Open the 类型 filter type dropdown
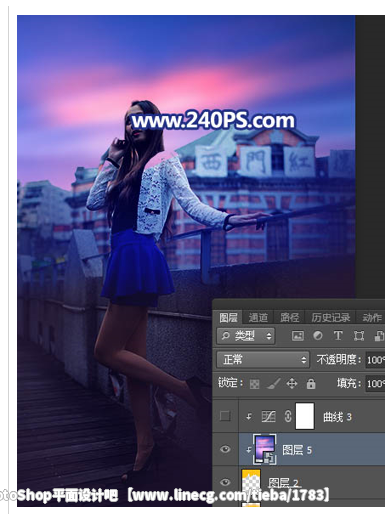This screenshot has height=514, width=385. [x=246, y=336]
